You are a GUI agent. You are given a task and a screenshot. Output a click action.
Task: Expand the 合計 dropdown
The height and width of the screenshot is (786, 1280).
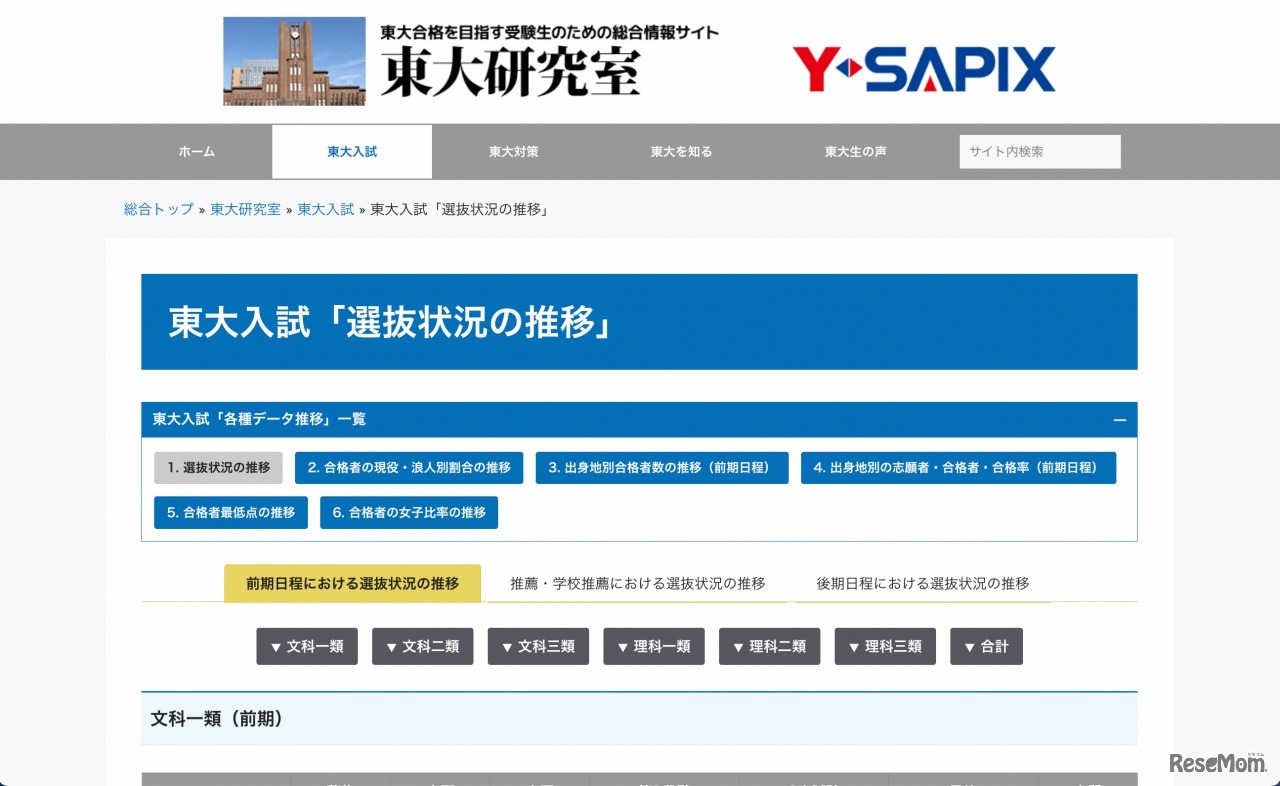click(x=986, y=646)
